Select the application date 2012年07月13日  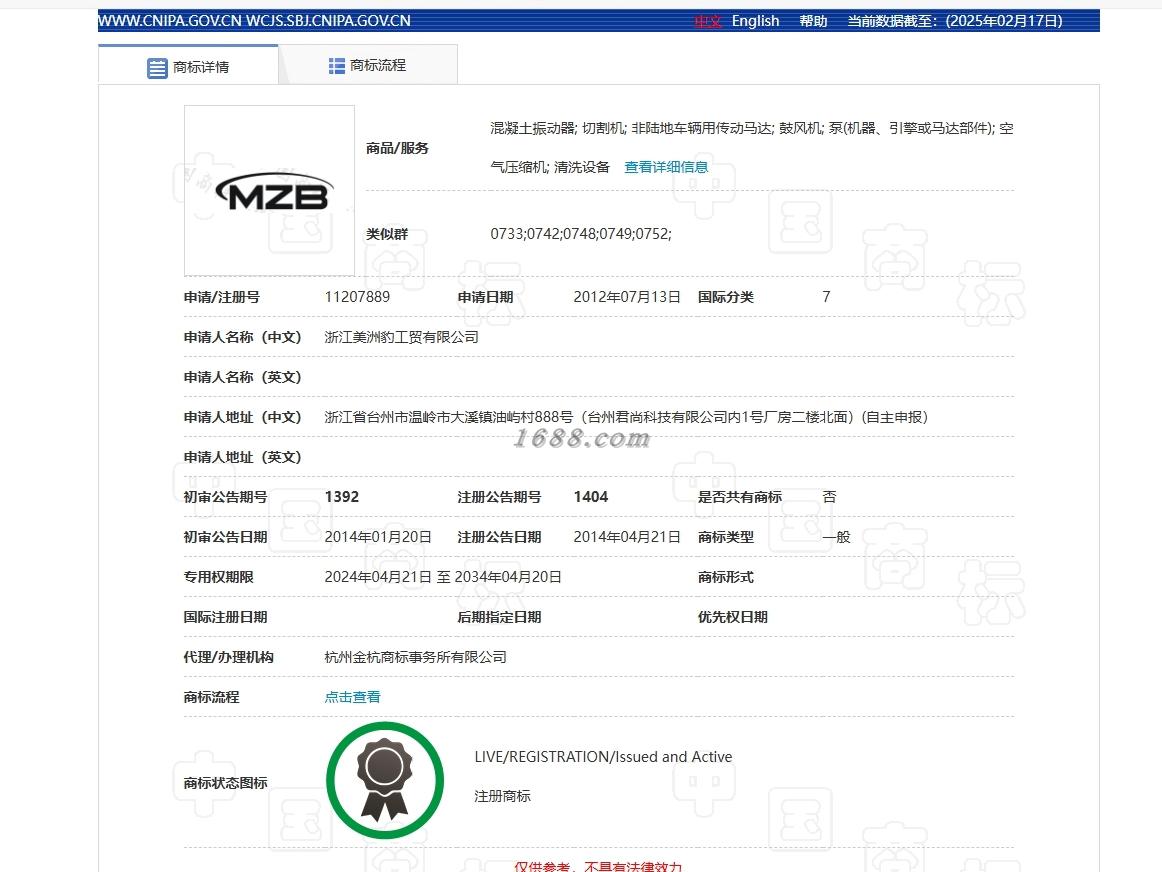(627, 297)
